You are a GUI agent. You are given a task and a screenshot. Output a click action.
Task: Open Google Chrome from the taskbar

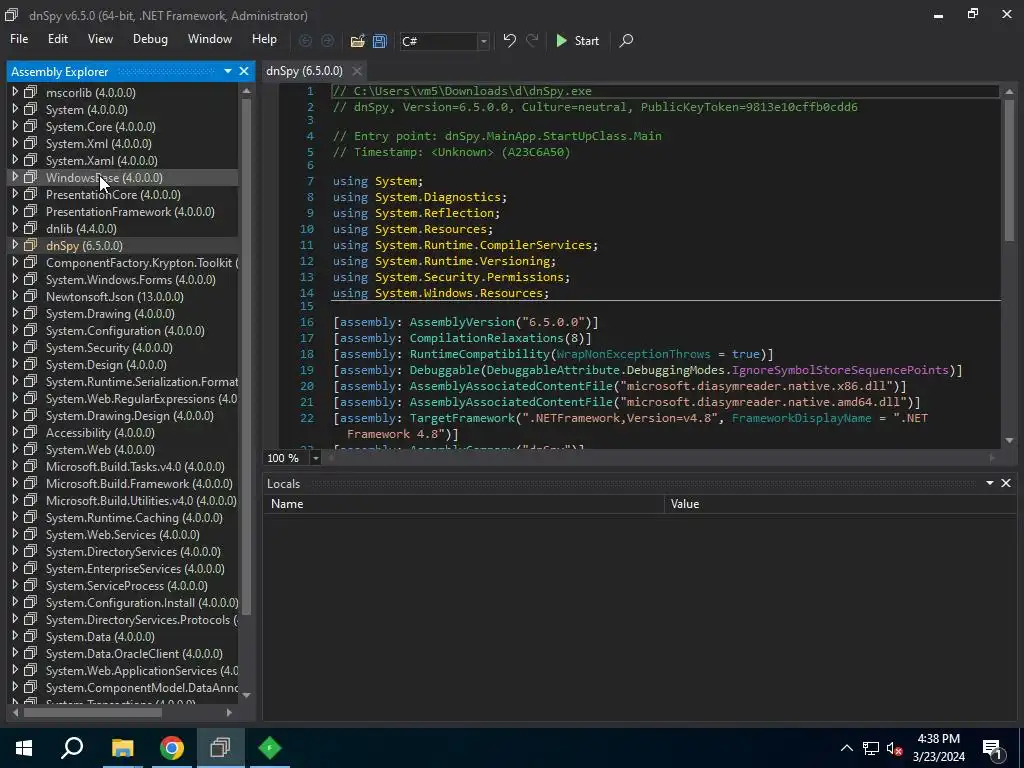click(172, 748)
